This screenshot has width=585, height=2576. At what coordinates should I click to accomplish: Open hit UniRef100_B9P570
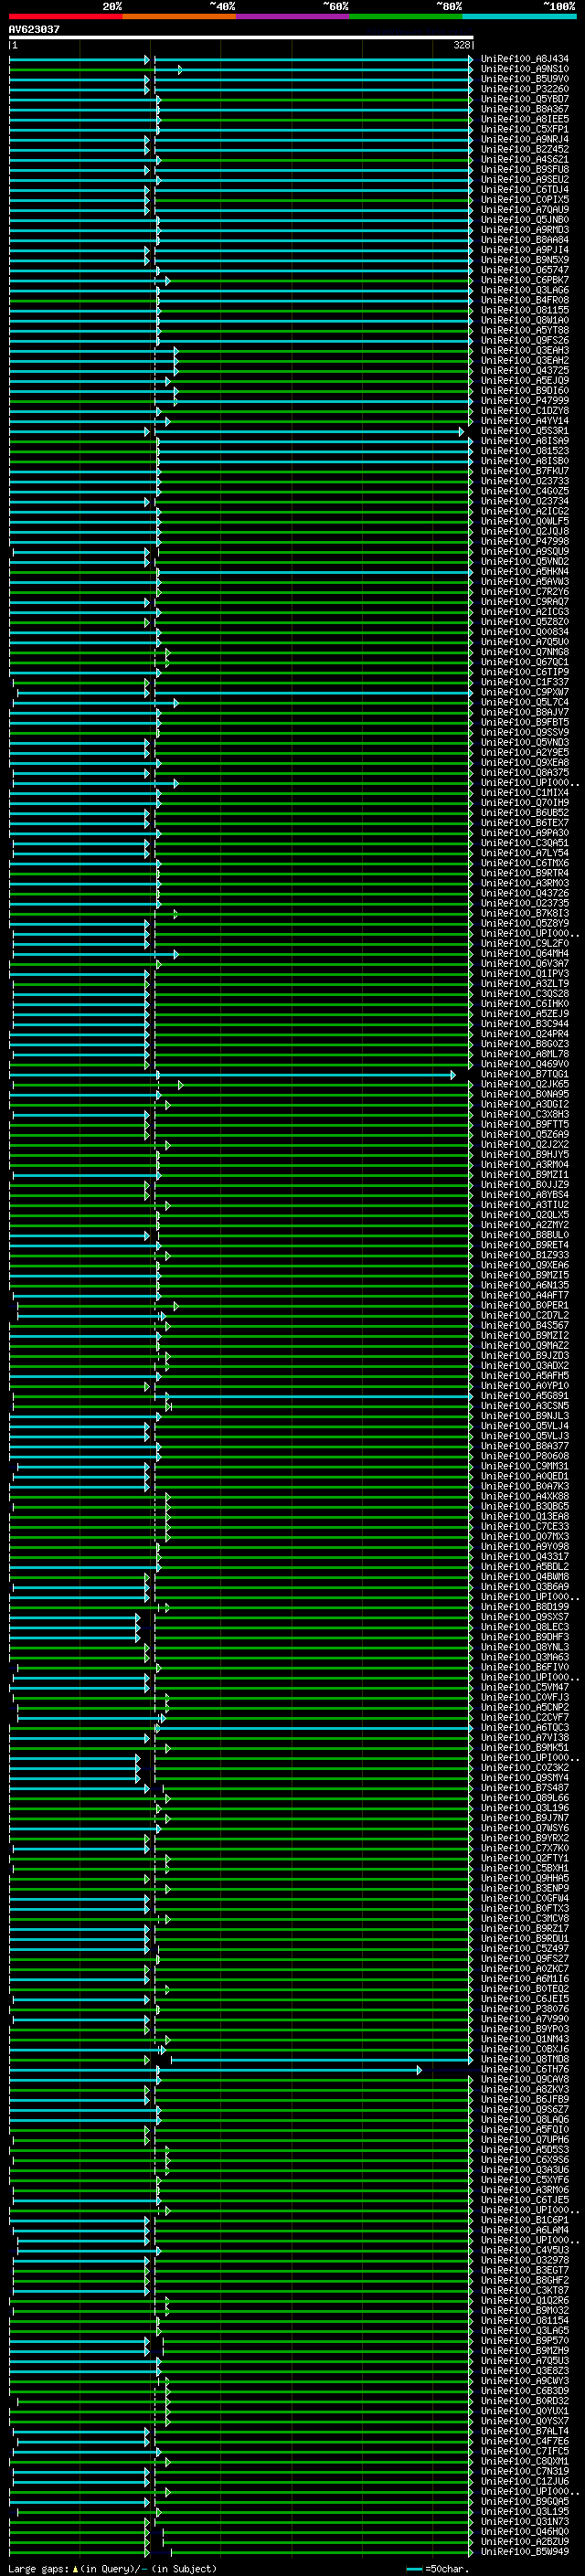click(x=525, y=2341)
